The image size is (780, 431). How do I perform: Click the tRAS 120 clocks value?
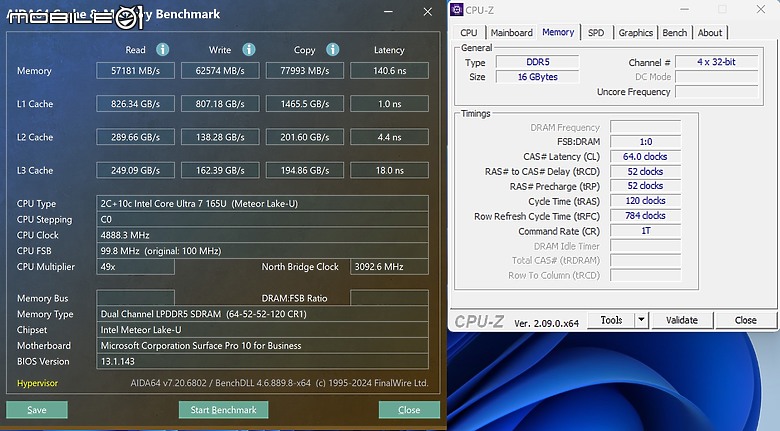(646, 201)
